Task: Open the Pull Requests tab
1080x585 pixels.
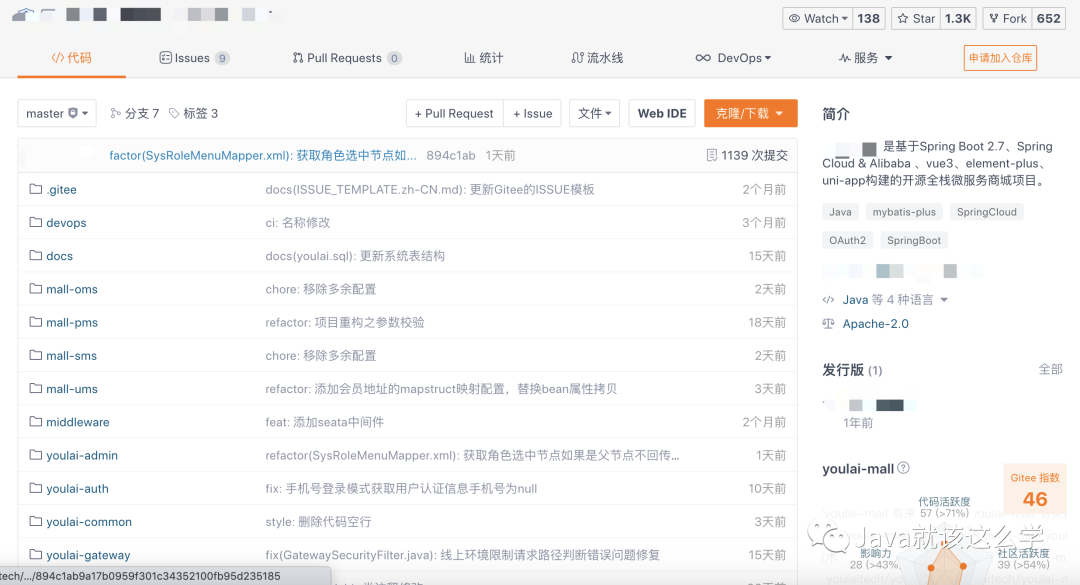Action: (x=346, y=58)
